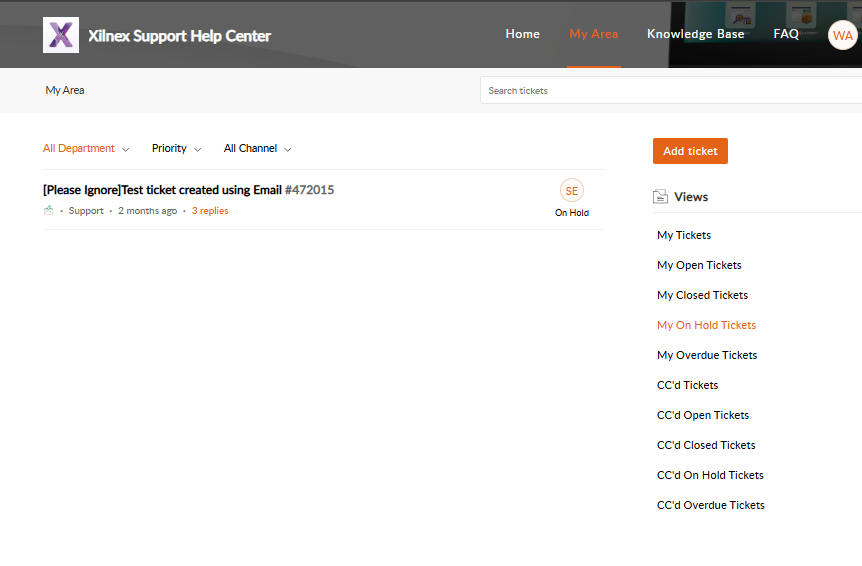Open the Knowledge Base menu
This screenshot has width=862, height=566.
tap(695, 34)
